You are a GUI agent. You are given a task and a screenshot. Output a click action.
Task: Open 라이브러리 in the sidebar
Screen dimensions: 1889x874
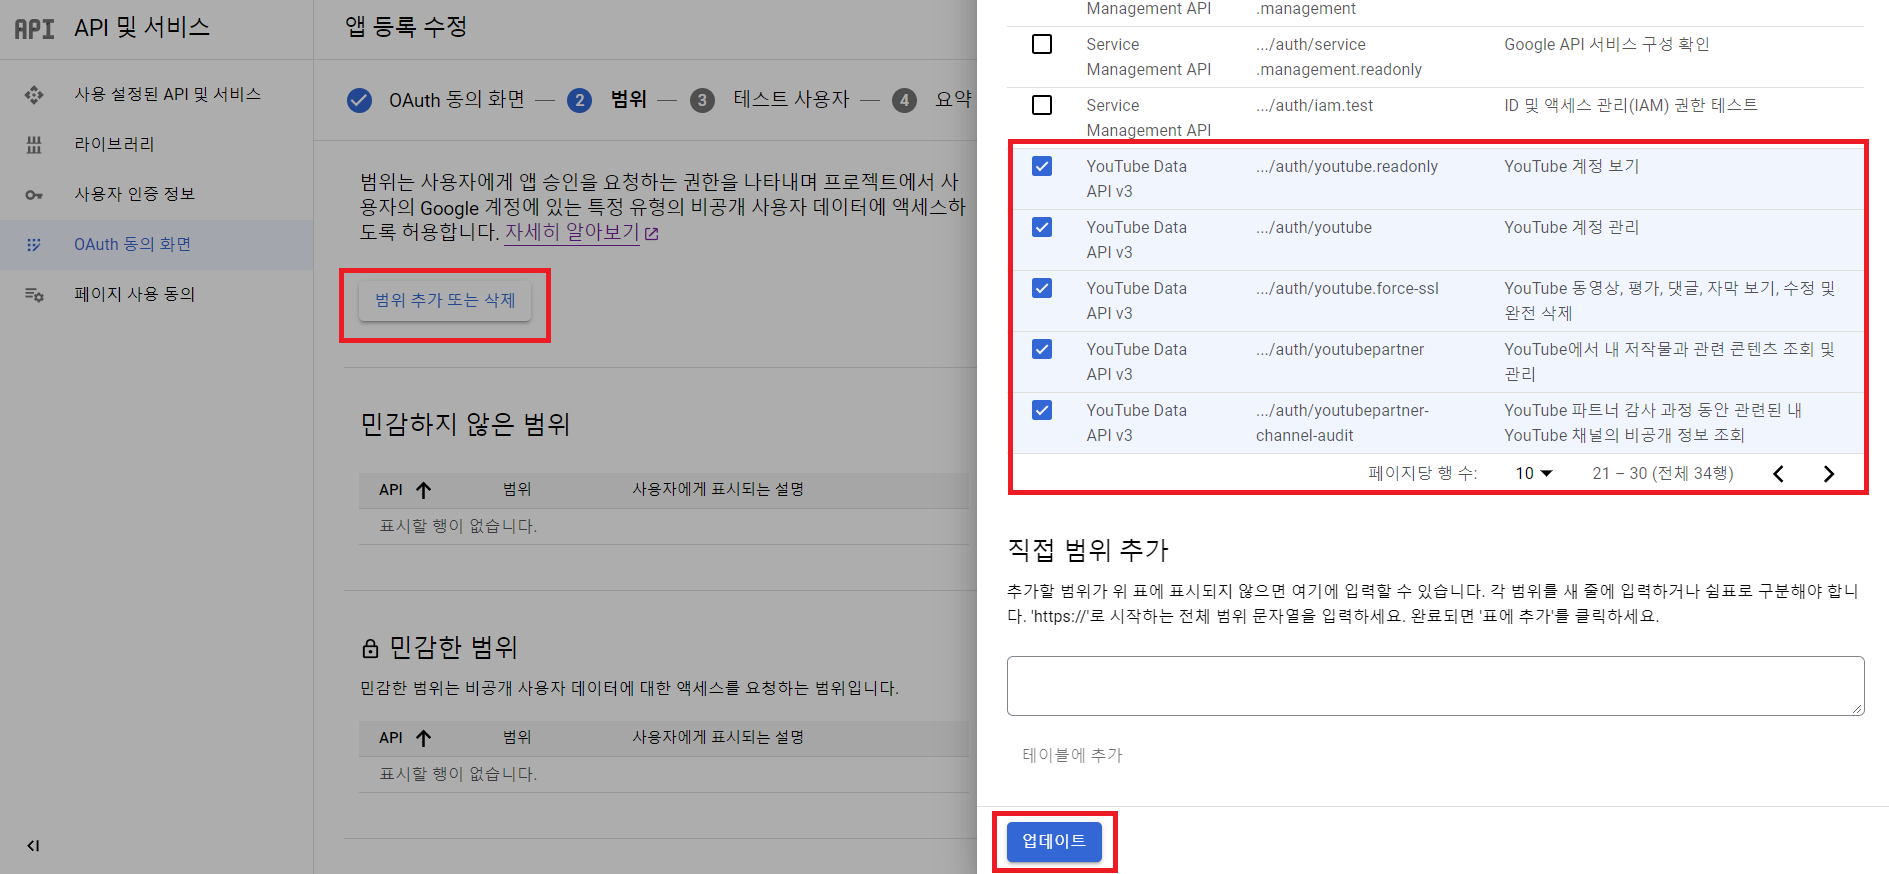[x=114, y=144]
